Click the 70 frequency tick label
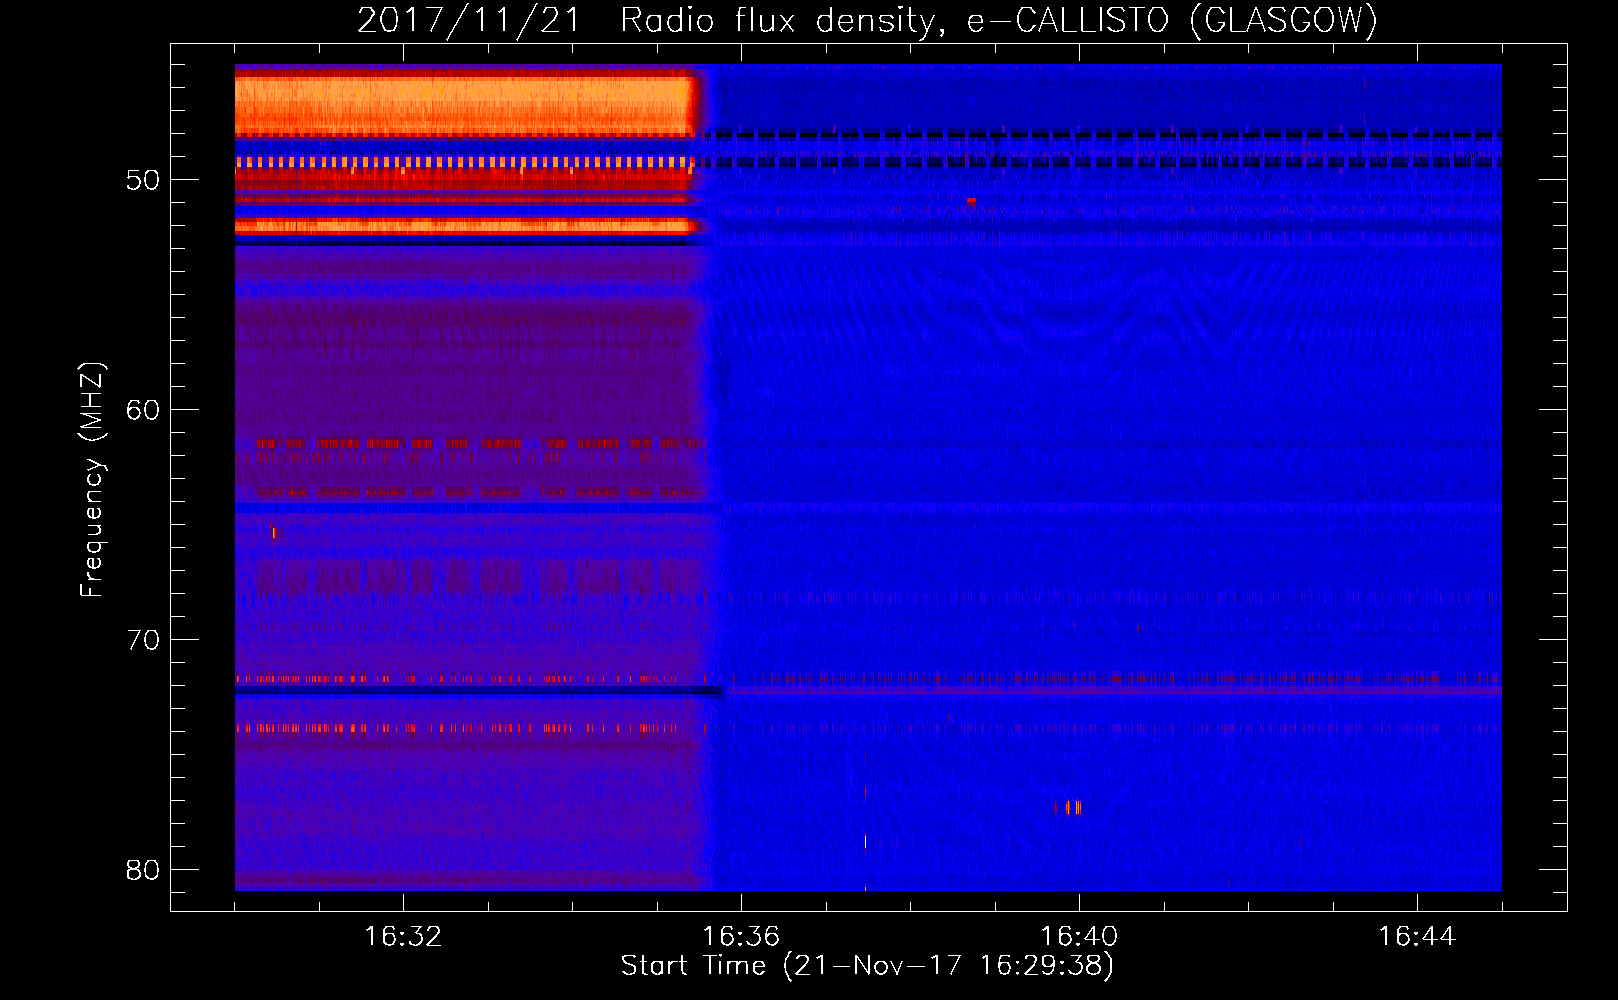1618x1000 pixels. coord(143,640)
